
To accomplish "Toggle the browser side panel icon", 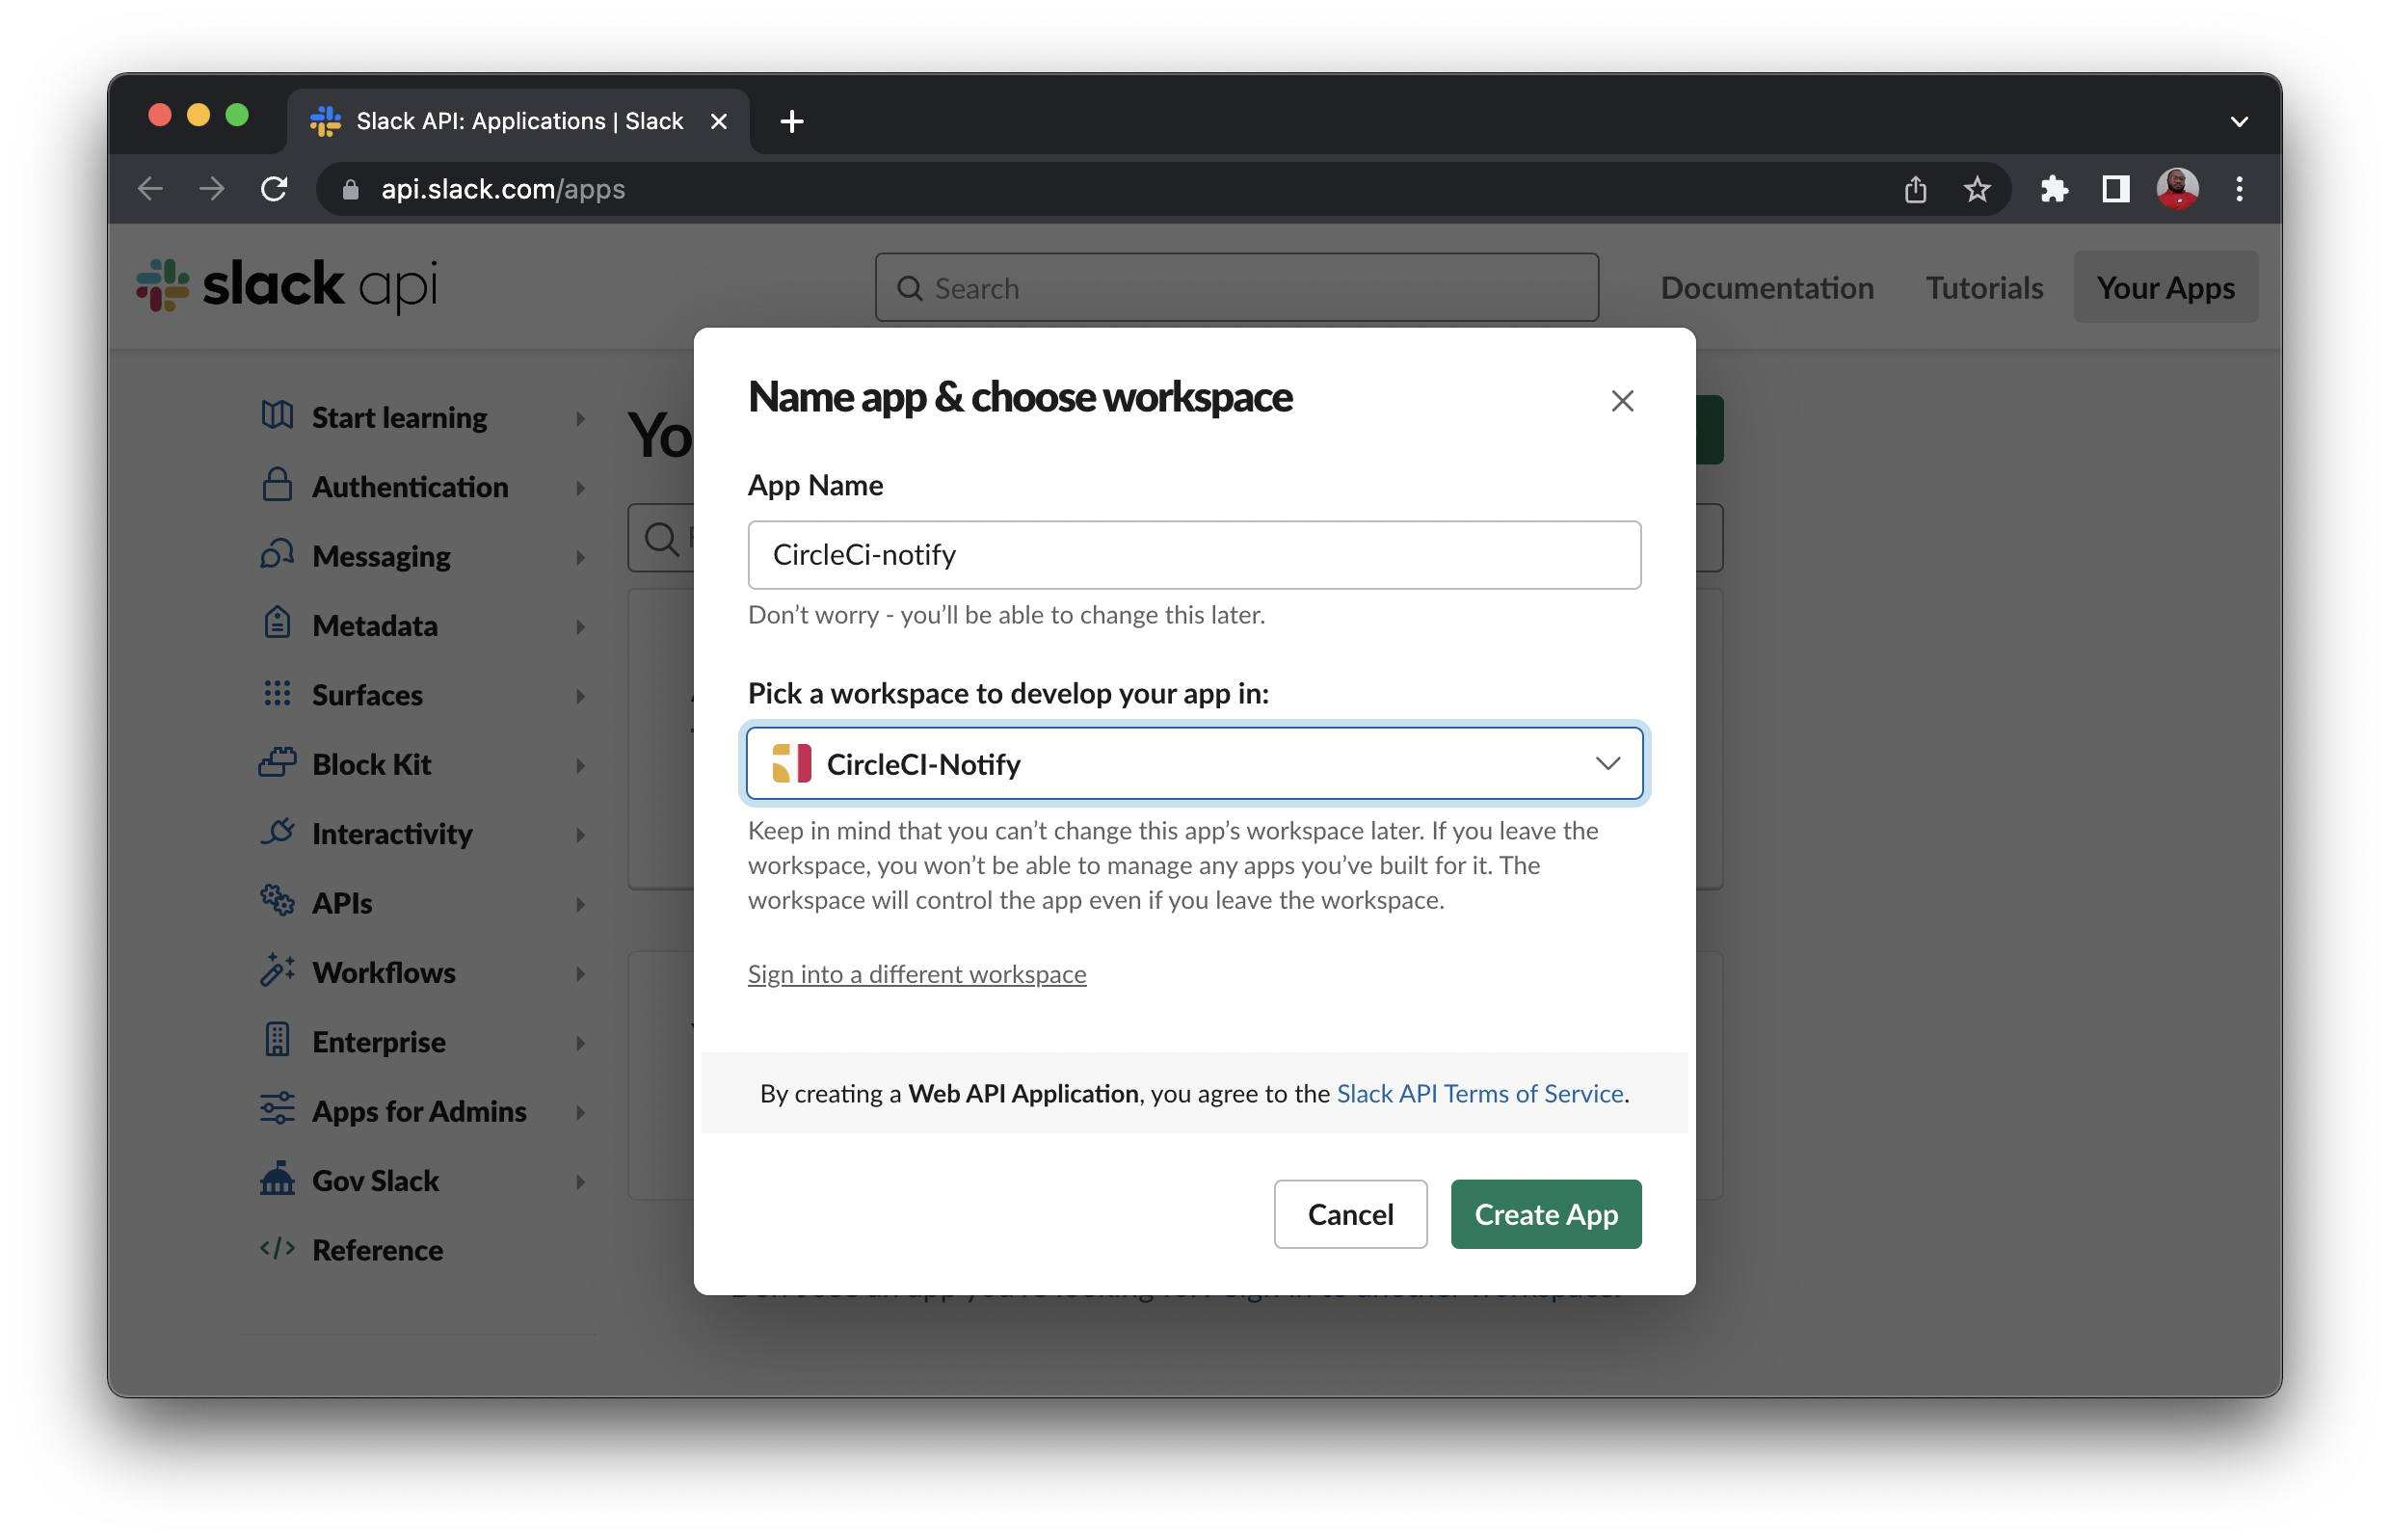I will (x=2116, y=189).
